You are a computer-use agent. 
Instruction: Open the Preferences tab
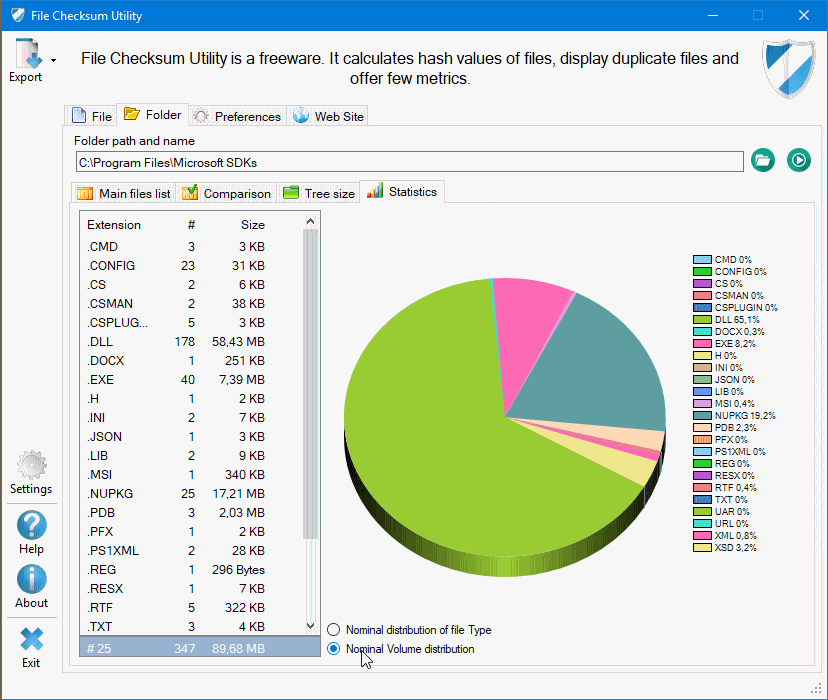coord(237,116)
